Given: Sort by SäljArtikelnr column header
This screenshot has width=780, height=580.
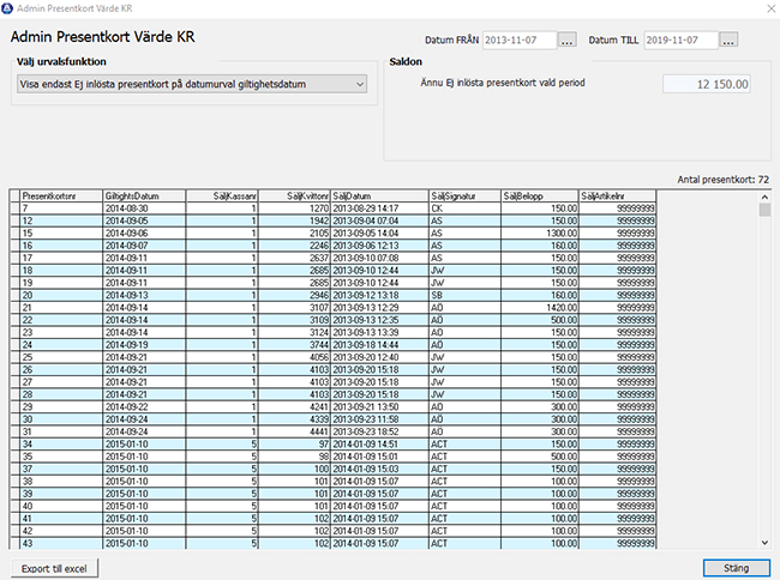Looking at the screenshot, I should [x=617, y=196].
